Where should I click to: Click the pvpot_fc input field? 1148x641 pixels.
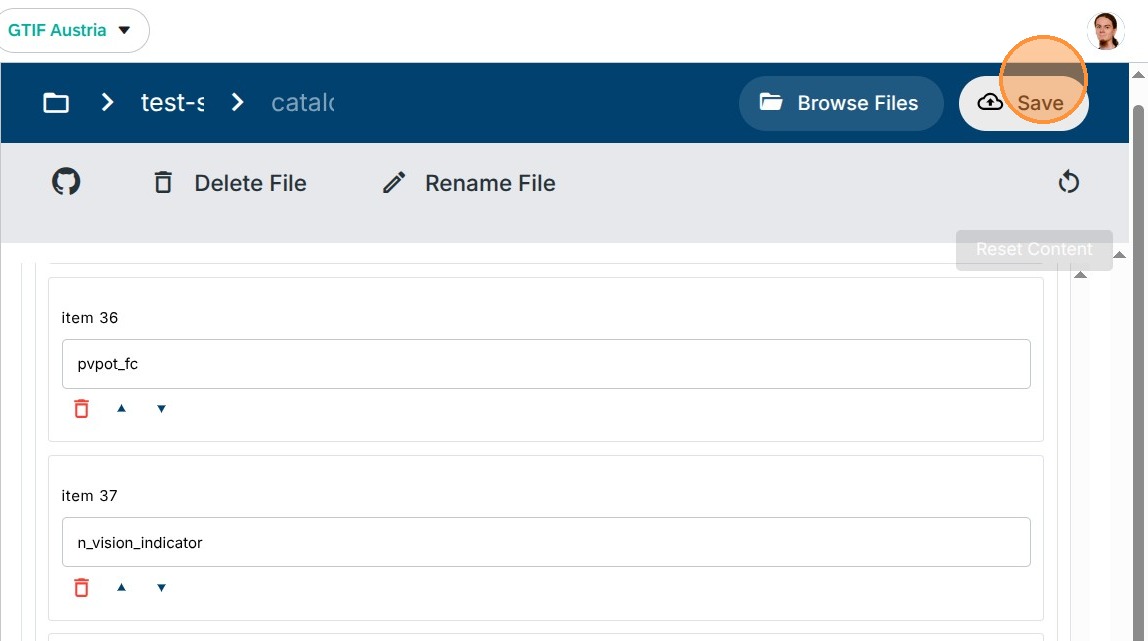(x=546, y=364)
